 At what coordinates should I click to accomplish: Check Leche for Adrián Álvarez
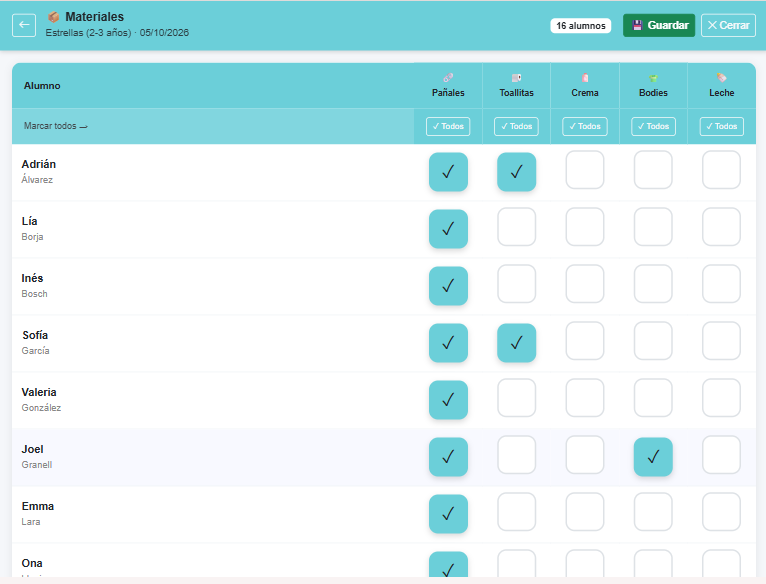[722, 170]
